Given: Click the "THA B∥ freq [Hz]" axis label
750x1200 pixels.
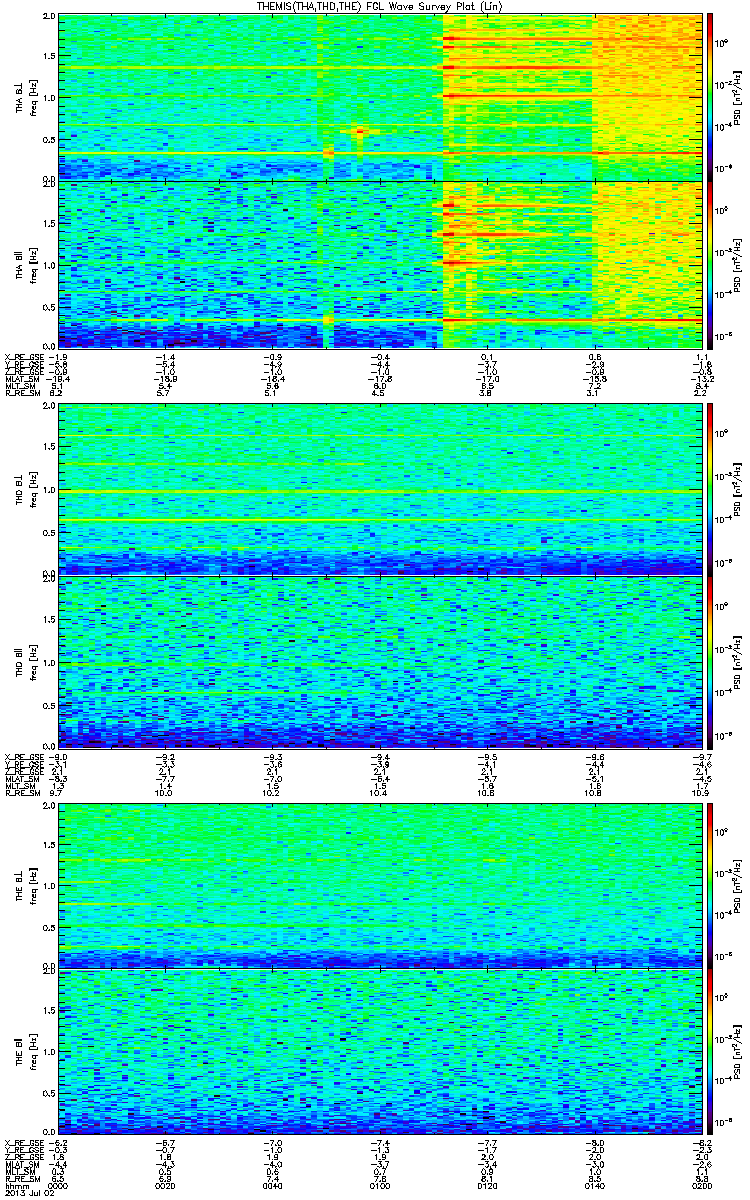Looking at the screenshot, I should 24,264.
